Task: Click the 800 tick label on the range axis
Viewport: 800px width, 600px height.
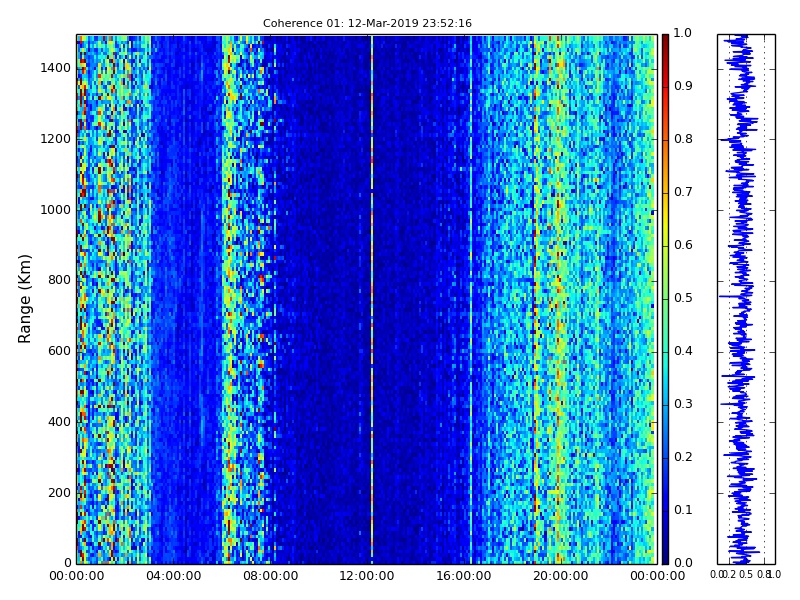Action: click(59, 281)
